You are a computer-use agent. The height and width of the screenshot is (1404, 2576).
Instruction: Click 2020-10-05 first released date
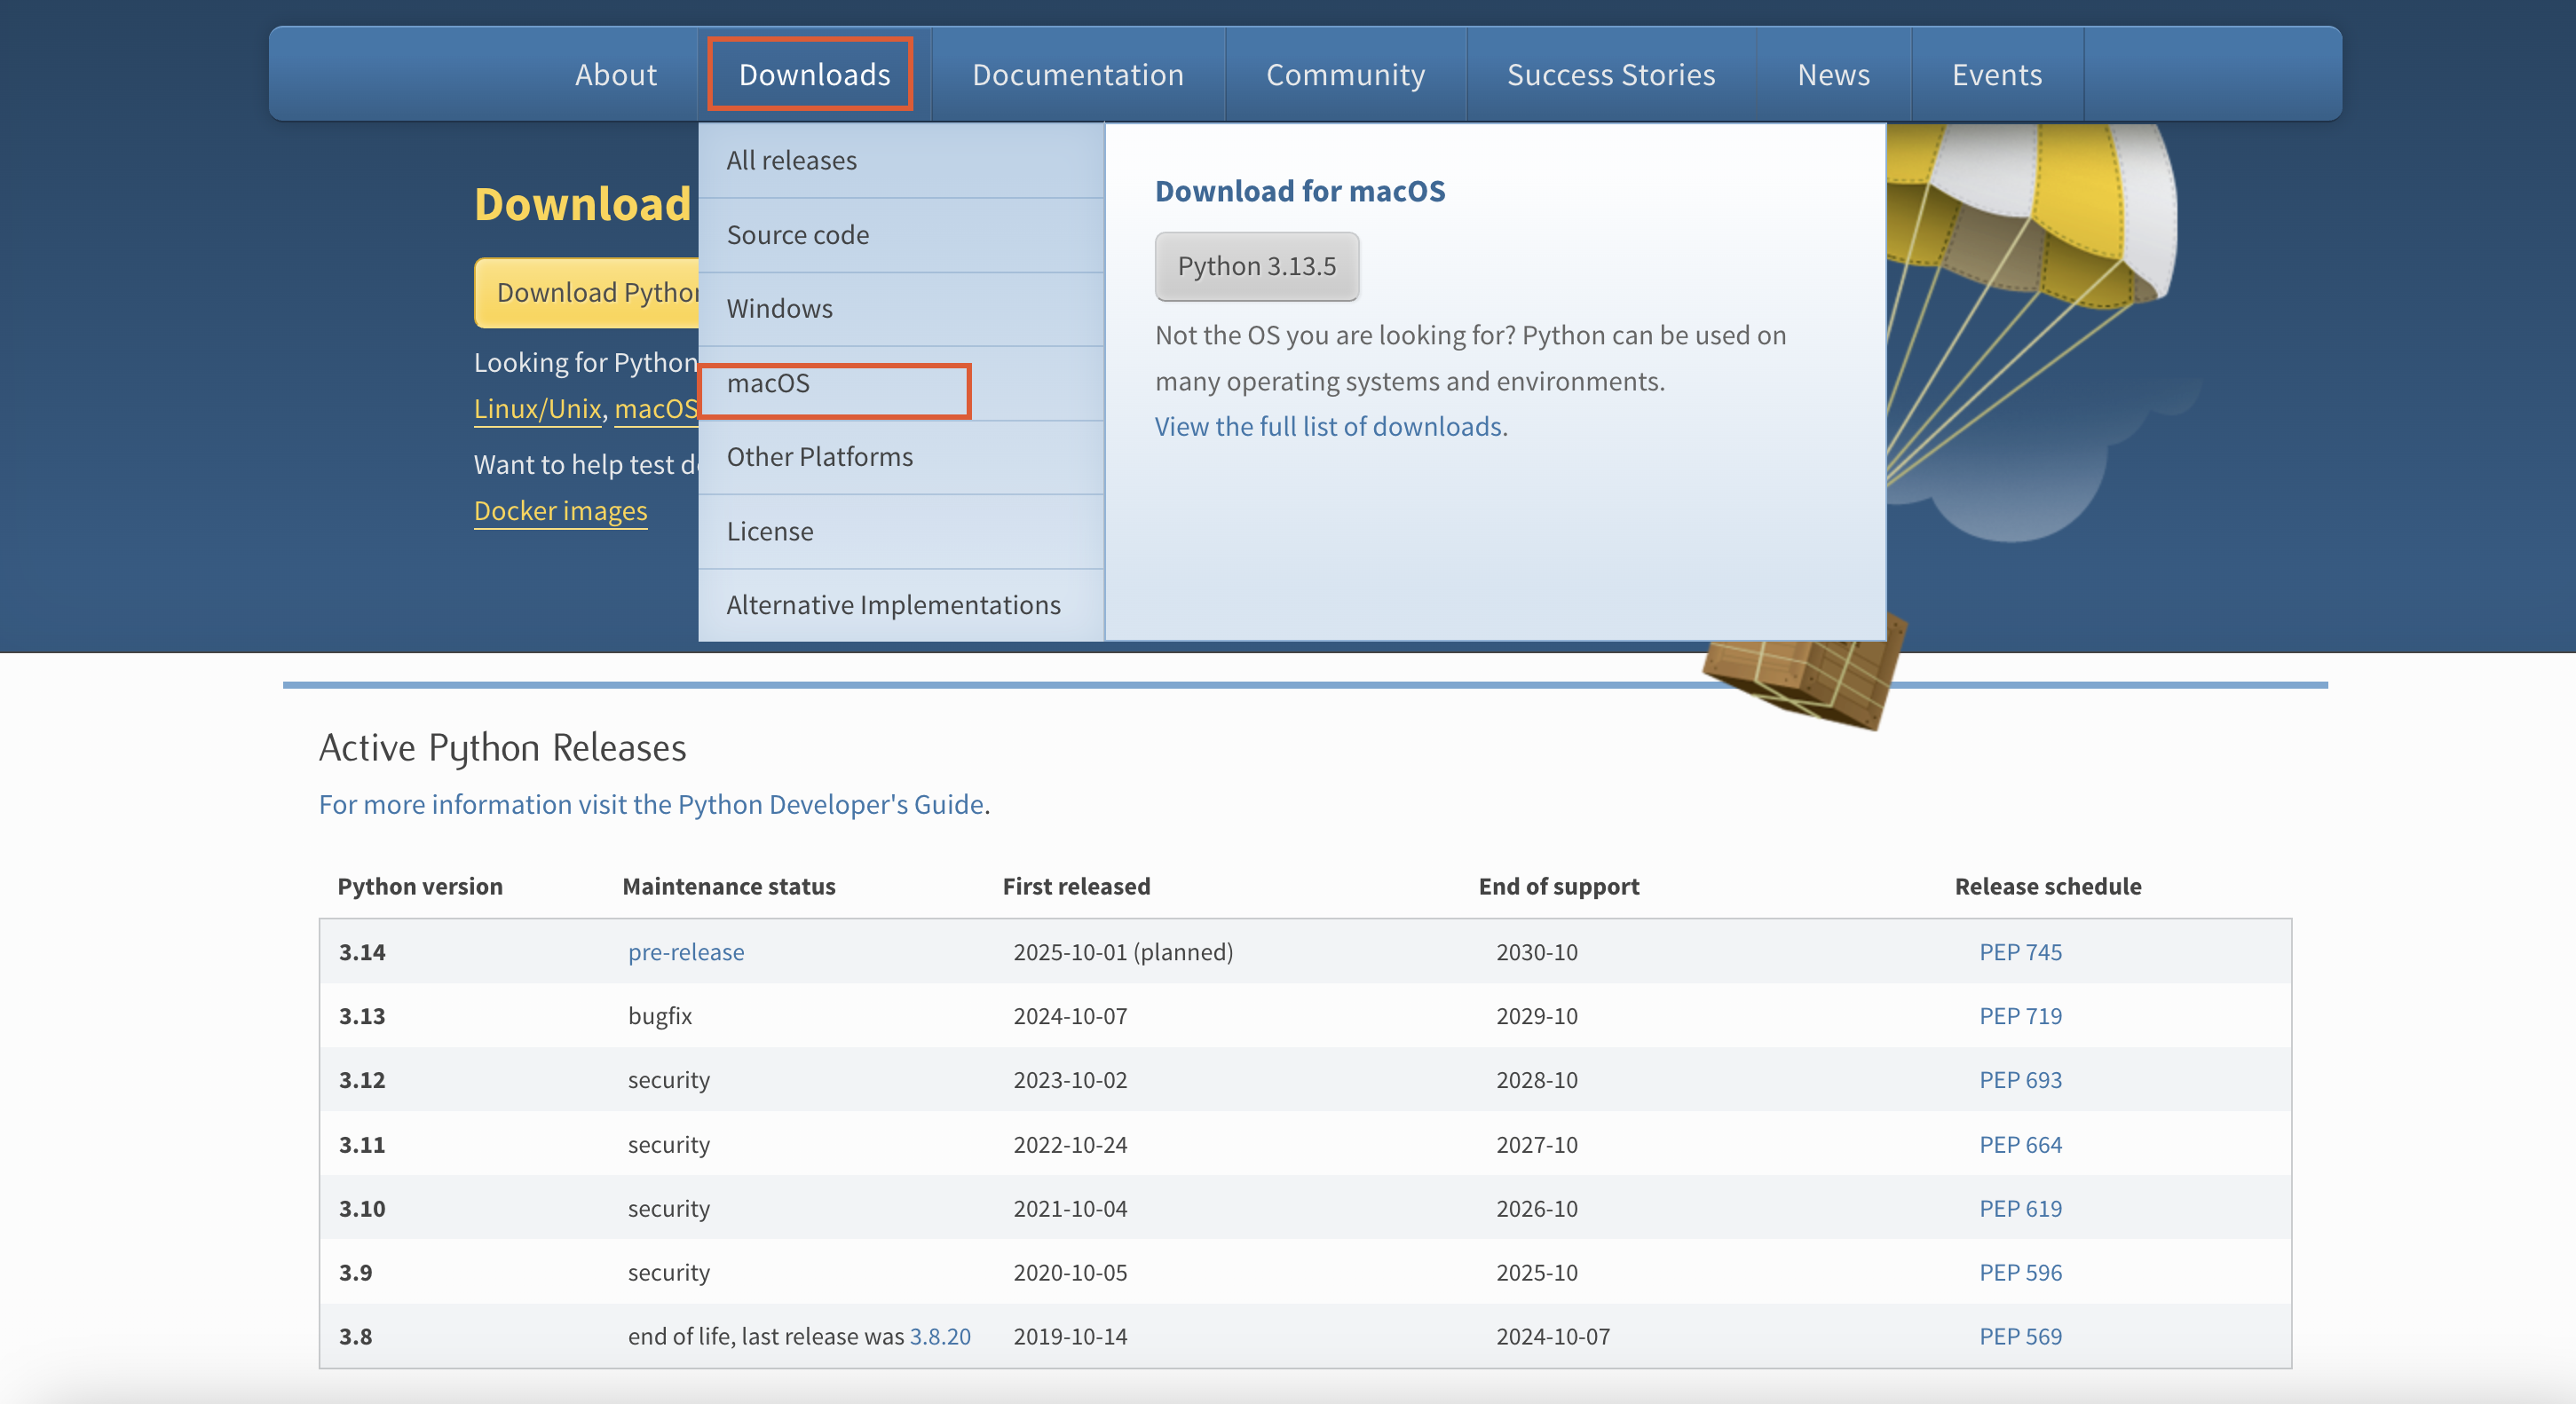coord(1070,1273)
